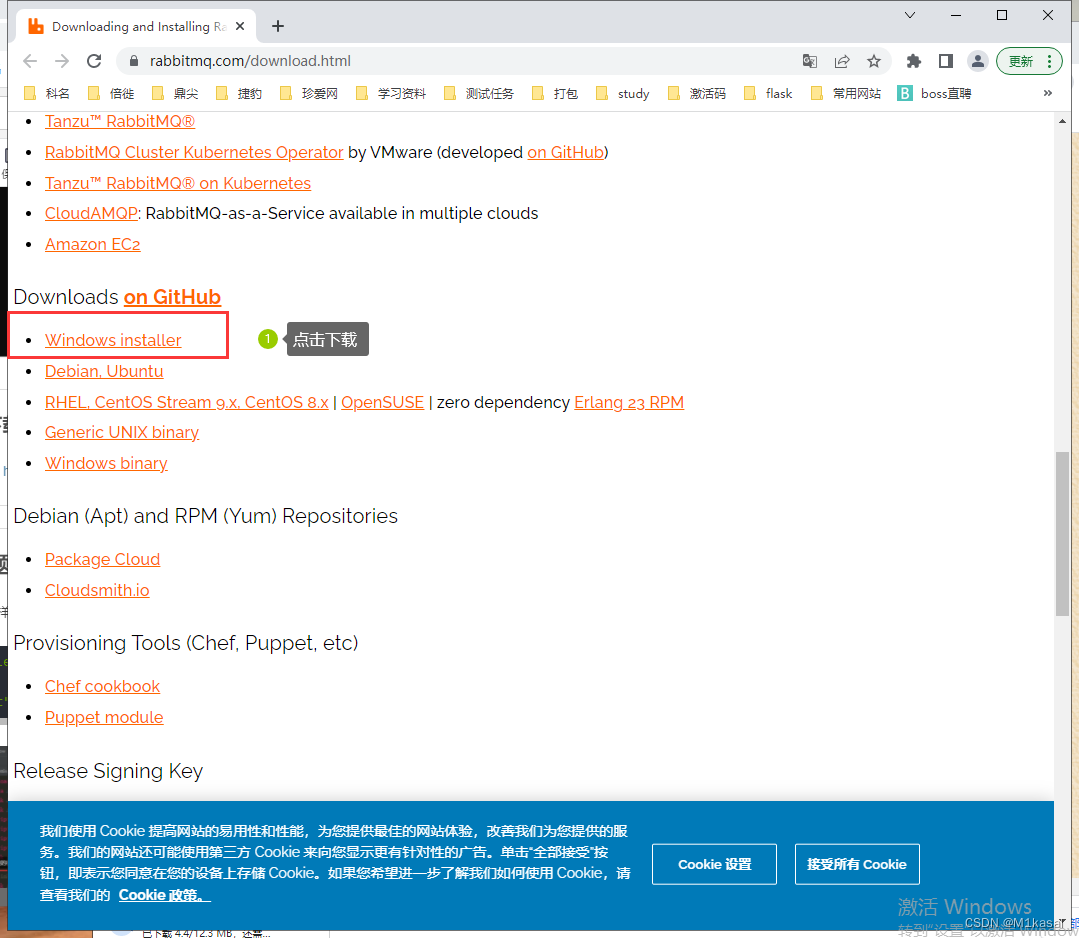The width and height of the screenshot is (1079, 938).
Task: Open the extensions puzzle icon
Action: [913, 61]
